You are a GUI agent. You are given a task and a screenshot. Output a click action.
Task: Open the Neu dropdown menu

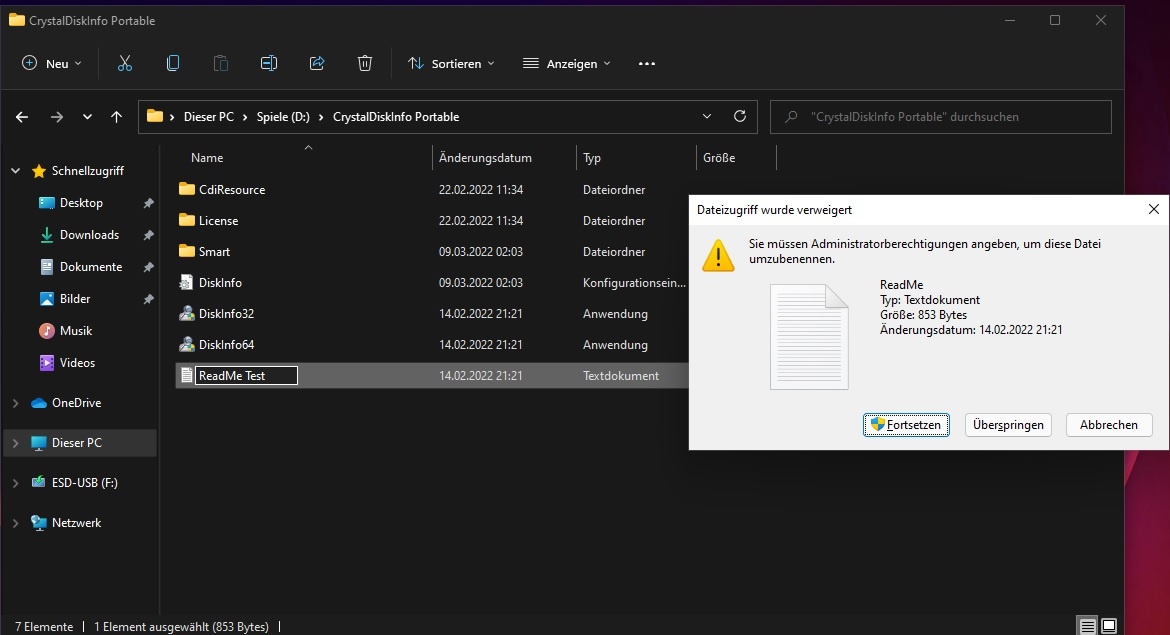pos(52,63)
